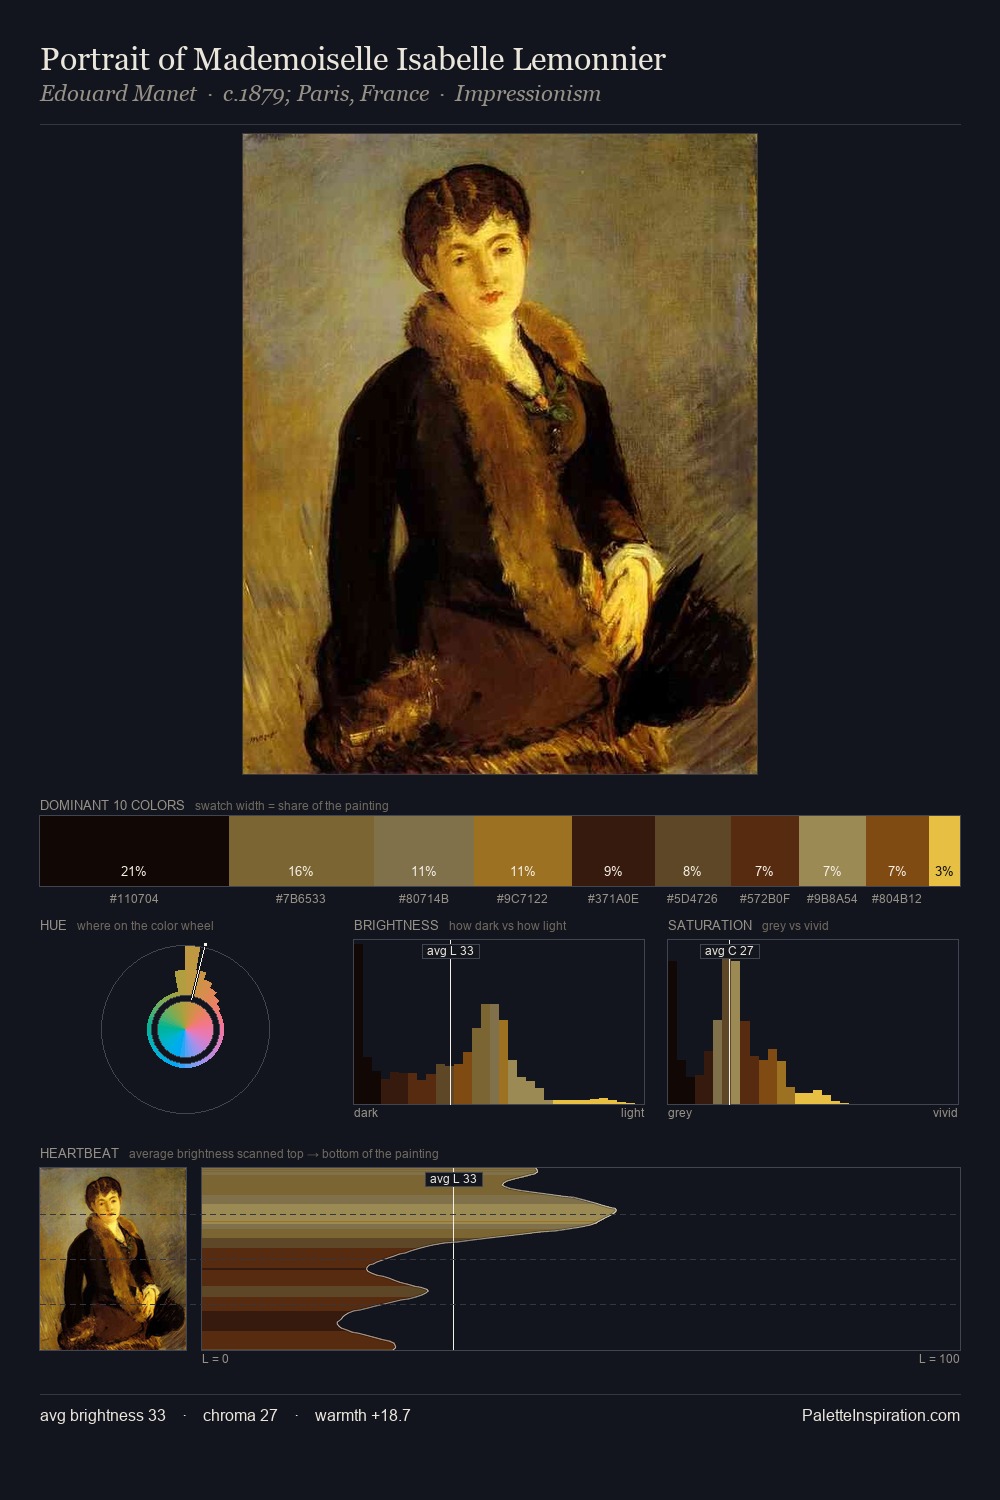This screenshot has width=1000, height=1500.
Task: Click the 'avg L 33' label in heartbeat chart
Action: pyautogui.click(x=453, y=1179)
